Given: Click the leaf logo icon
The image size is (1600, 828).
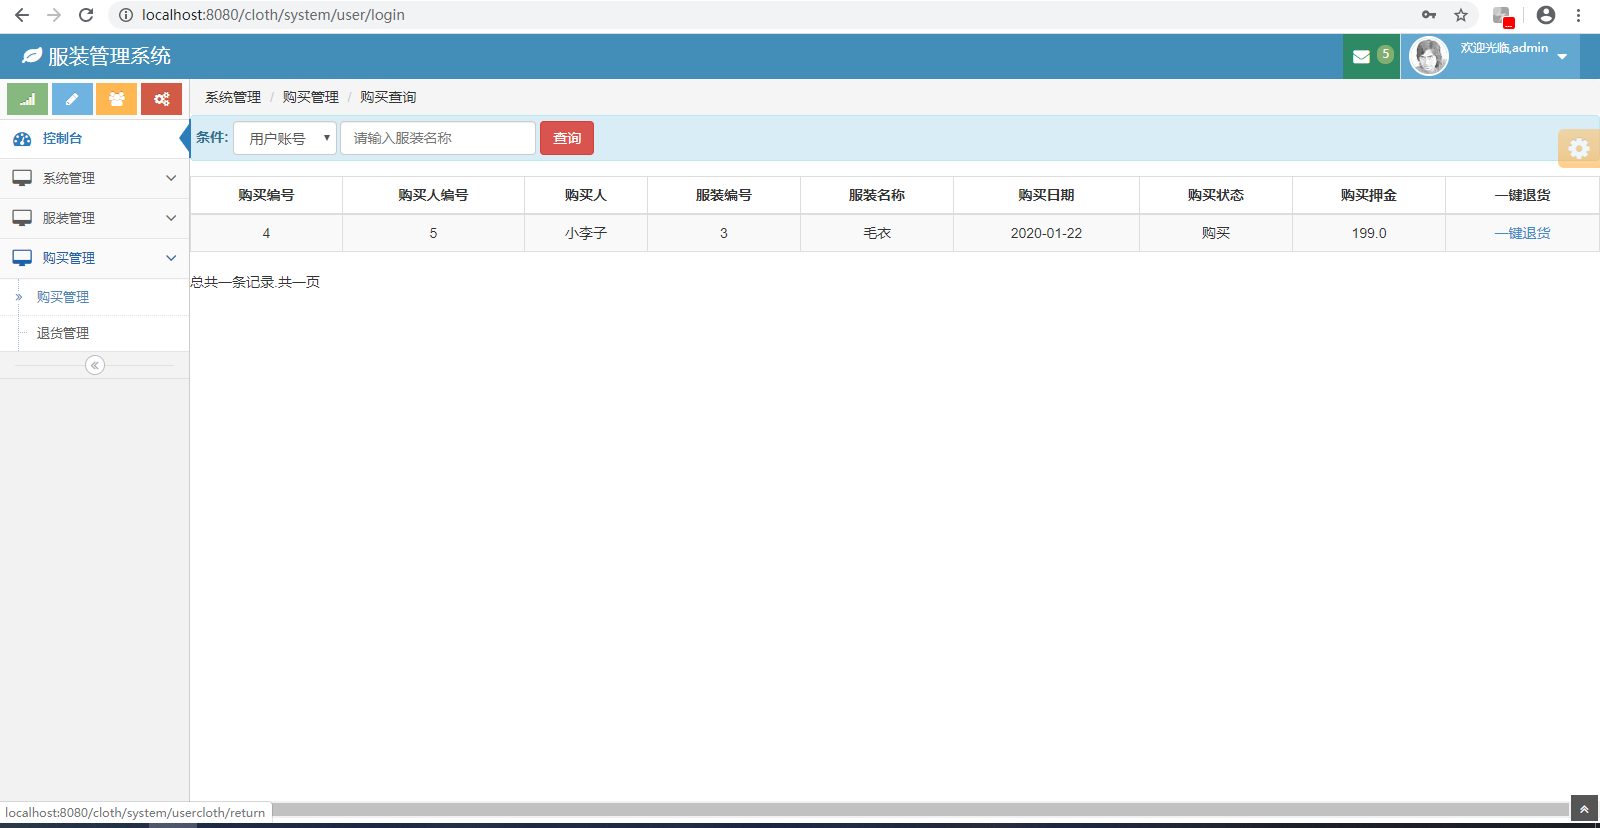Looking at the screenshot, I should (x=32, y=56).
